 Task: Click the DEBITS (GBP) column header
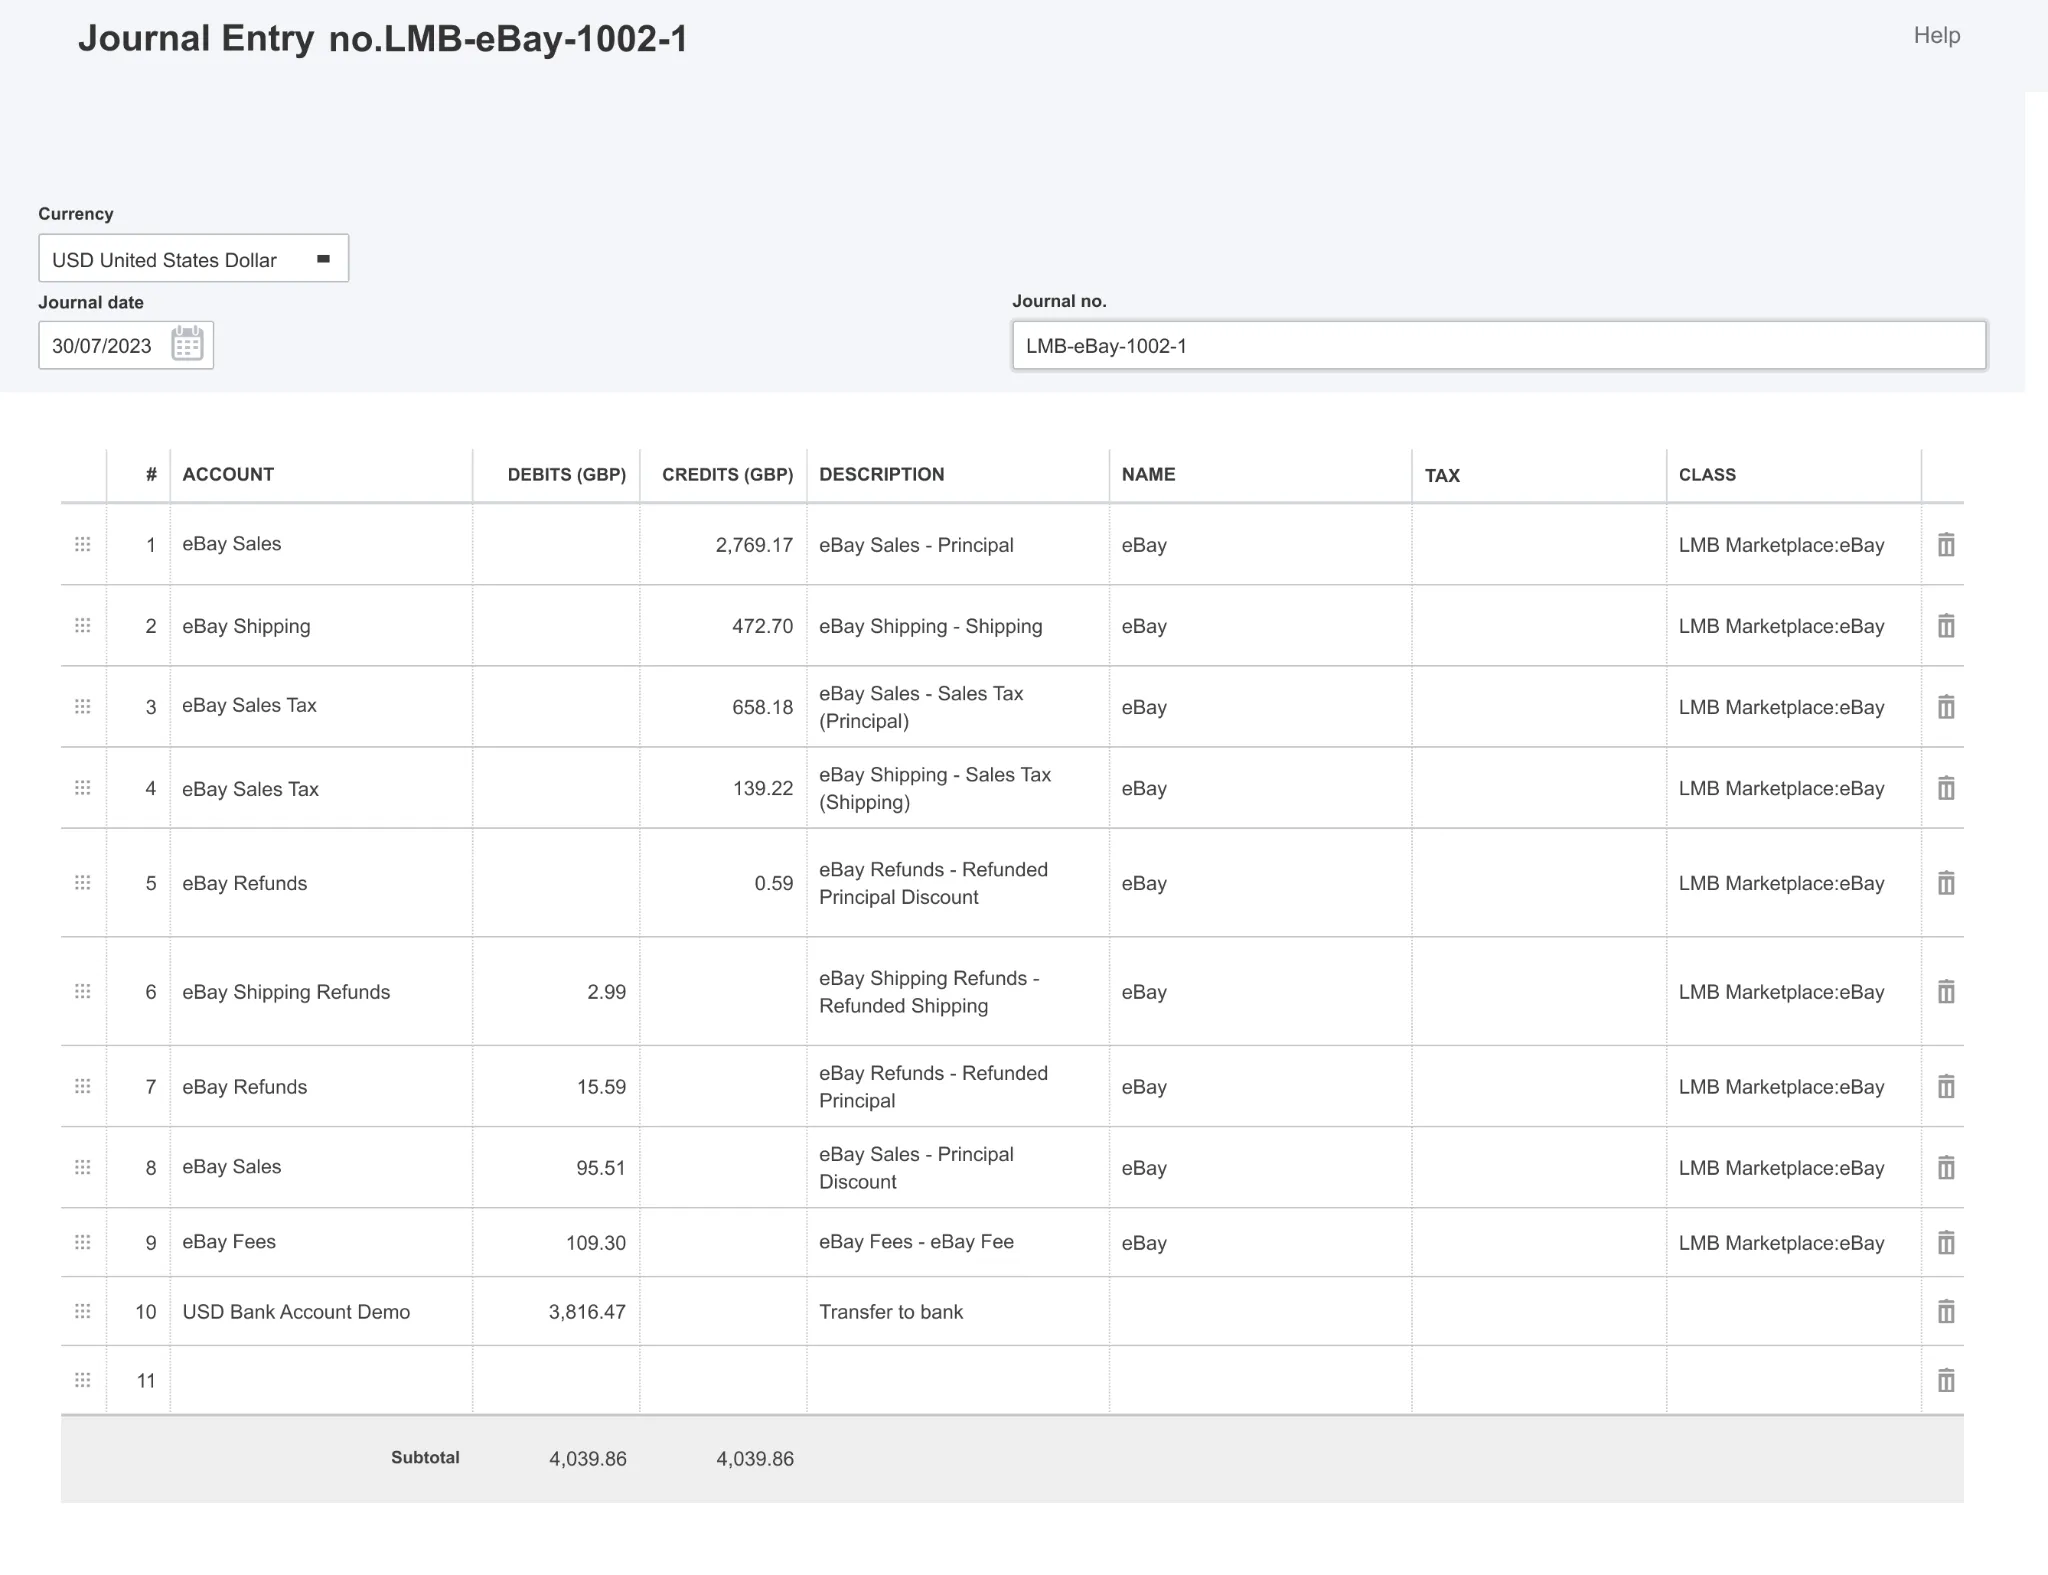pyautogui.click(x=566, y=474)
